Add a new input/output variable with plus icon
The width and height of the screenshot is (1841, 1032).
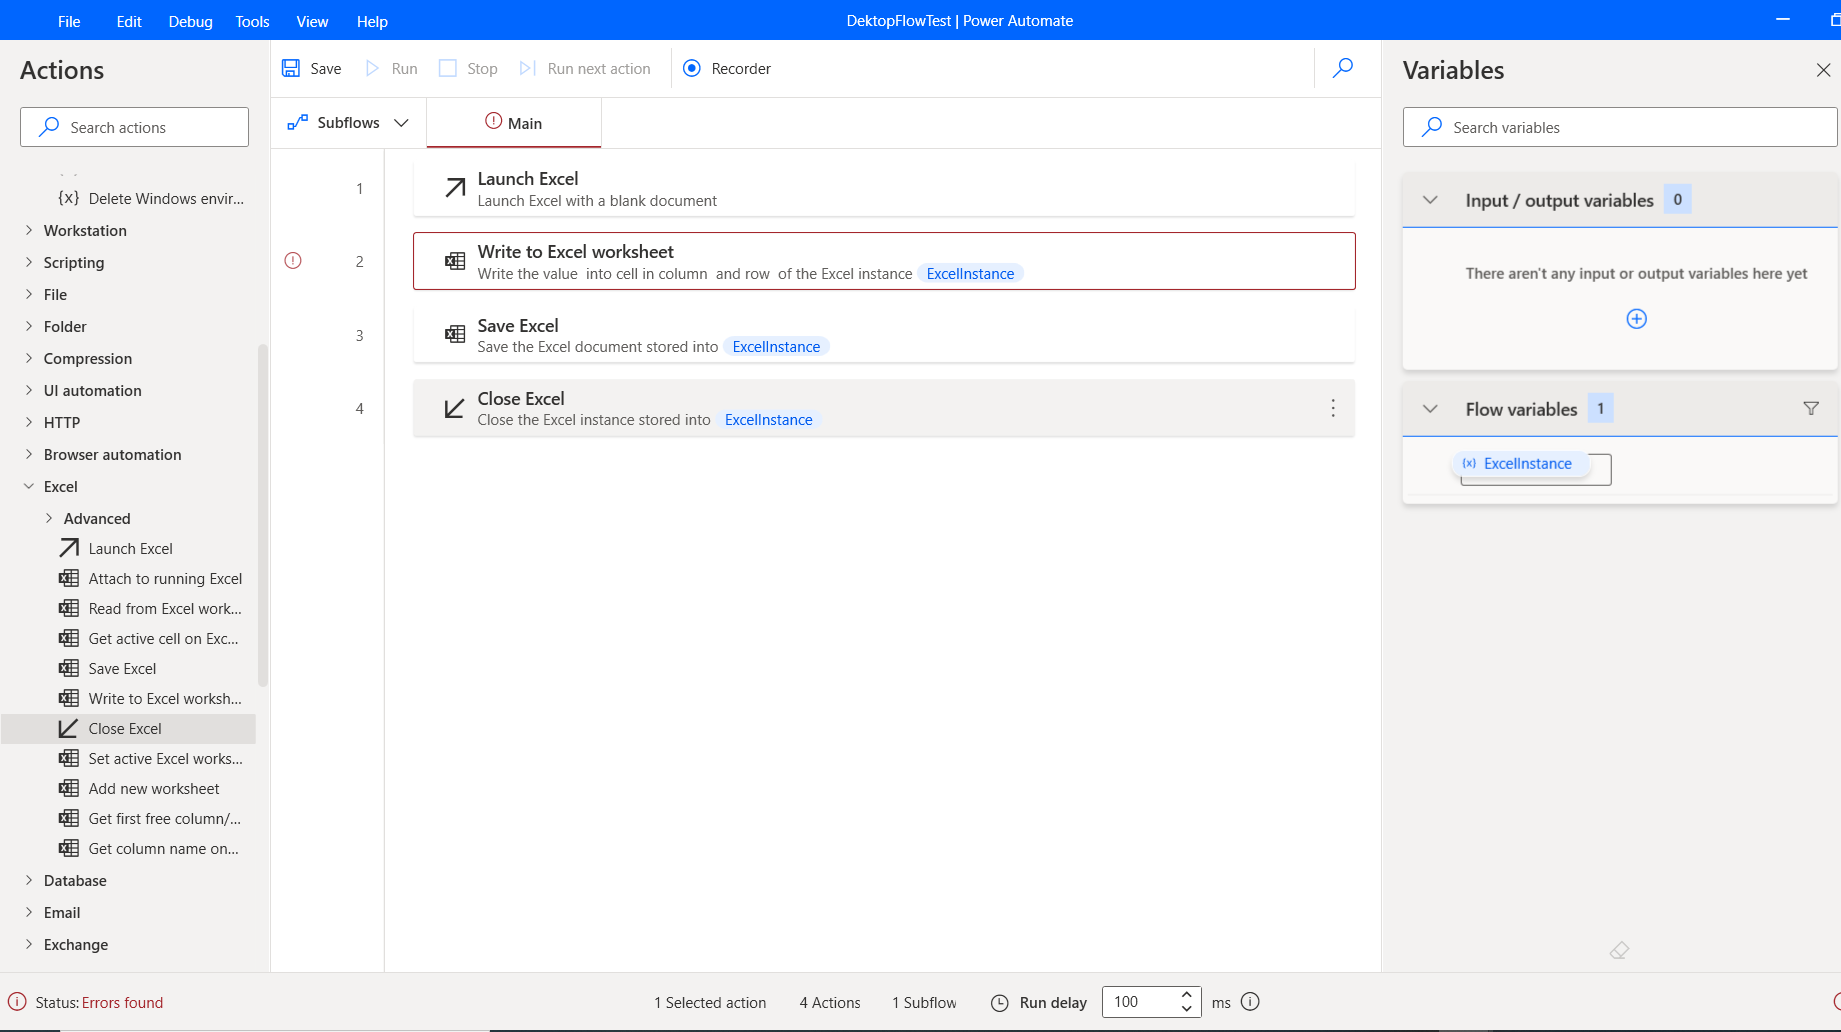(1636, 319)
